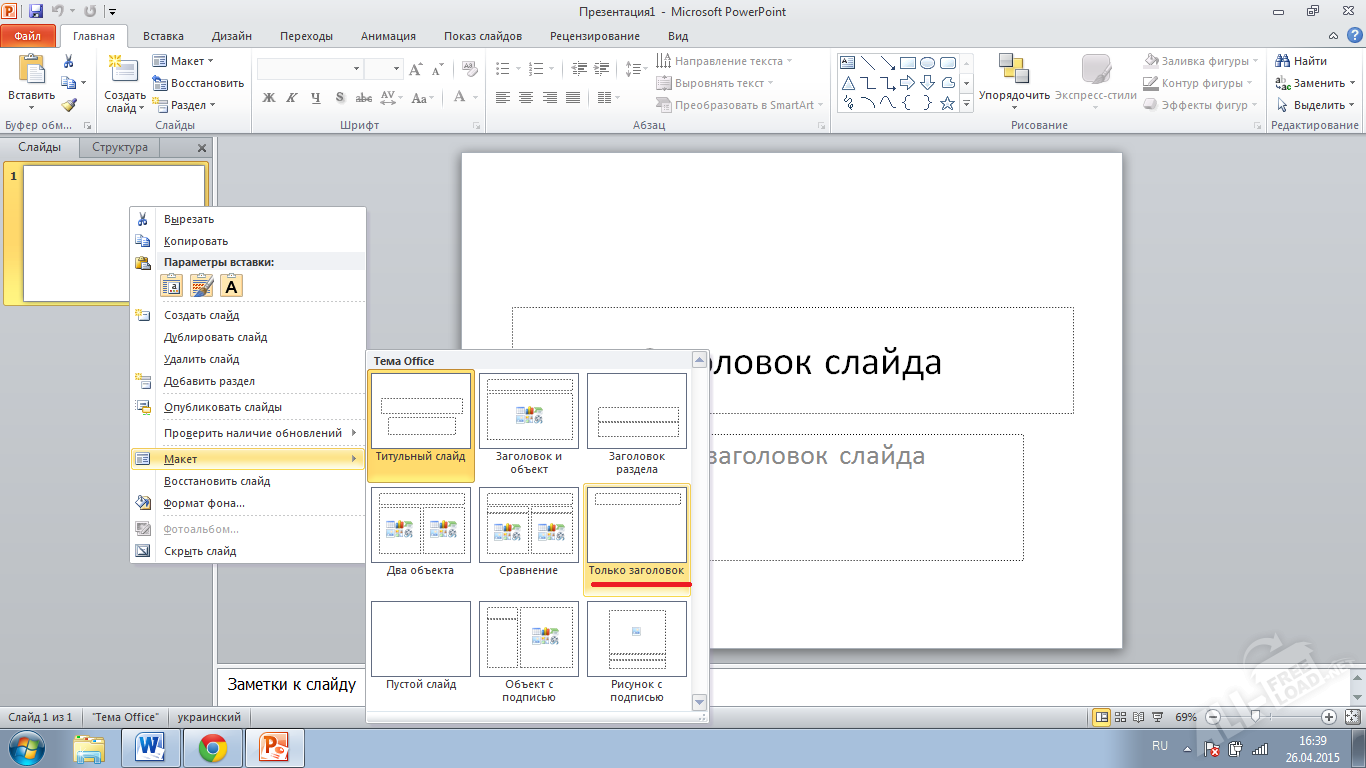Screen dimensions: 1366x768
Task: Select the rectangle shape in Рисование gallery
Action: 908,62
